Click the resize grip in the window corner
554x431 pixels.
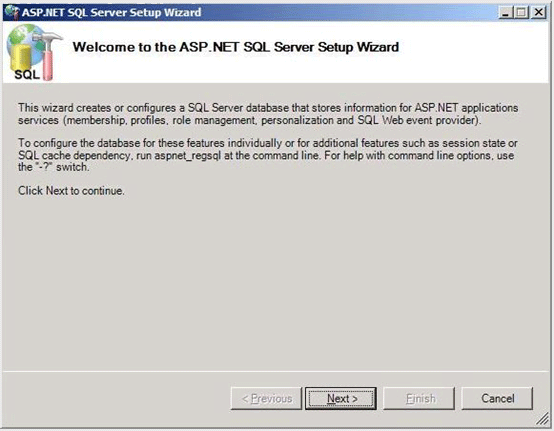542,419
